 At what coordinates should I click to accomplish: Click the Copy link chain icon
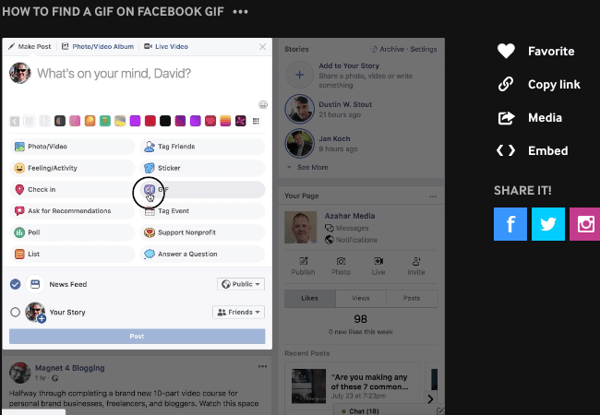pos(506,84)
